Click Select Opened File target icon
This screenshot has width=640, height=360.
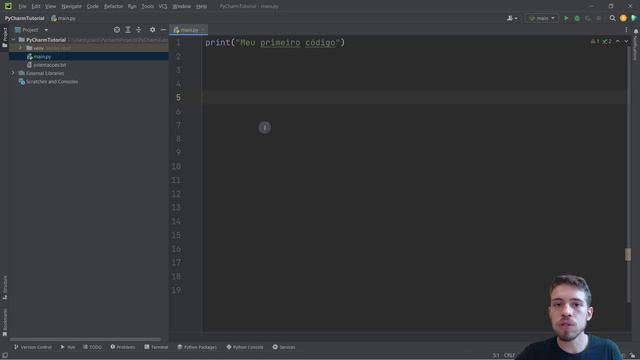coord(117,30)
